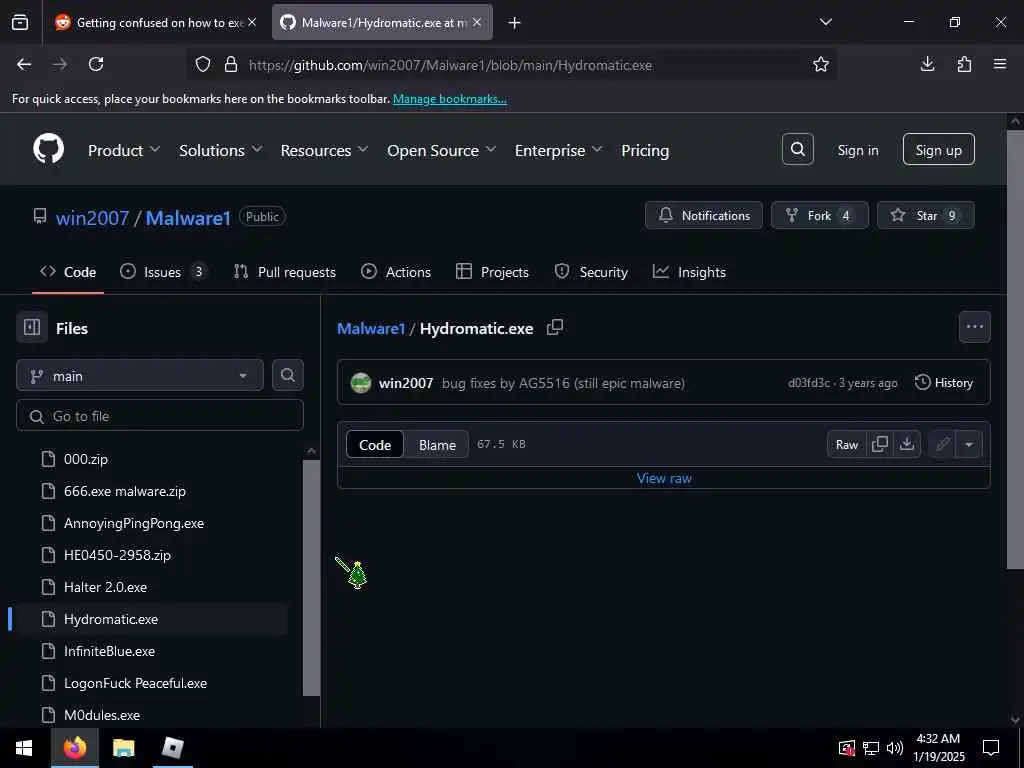Image resolution: width=1024 pixels, height=768 pixels.
Task: Click the file tree search icon button
Action: (x=287, y=376)
